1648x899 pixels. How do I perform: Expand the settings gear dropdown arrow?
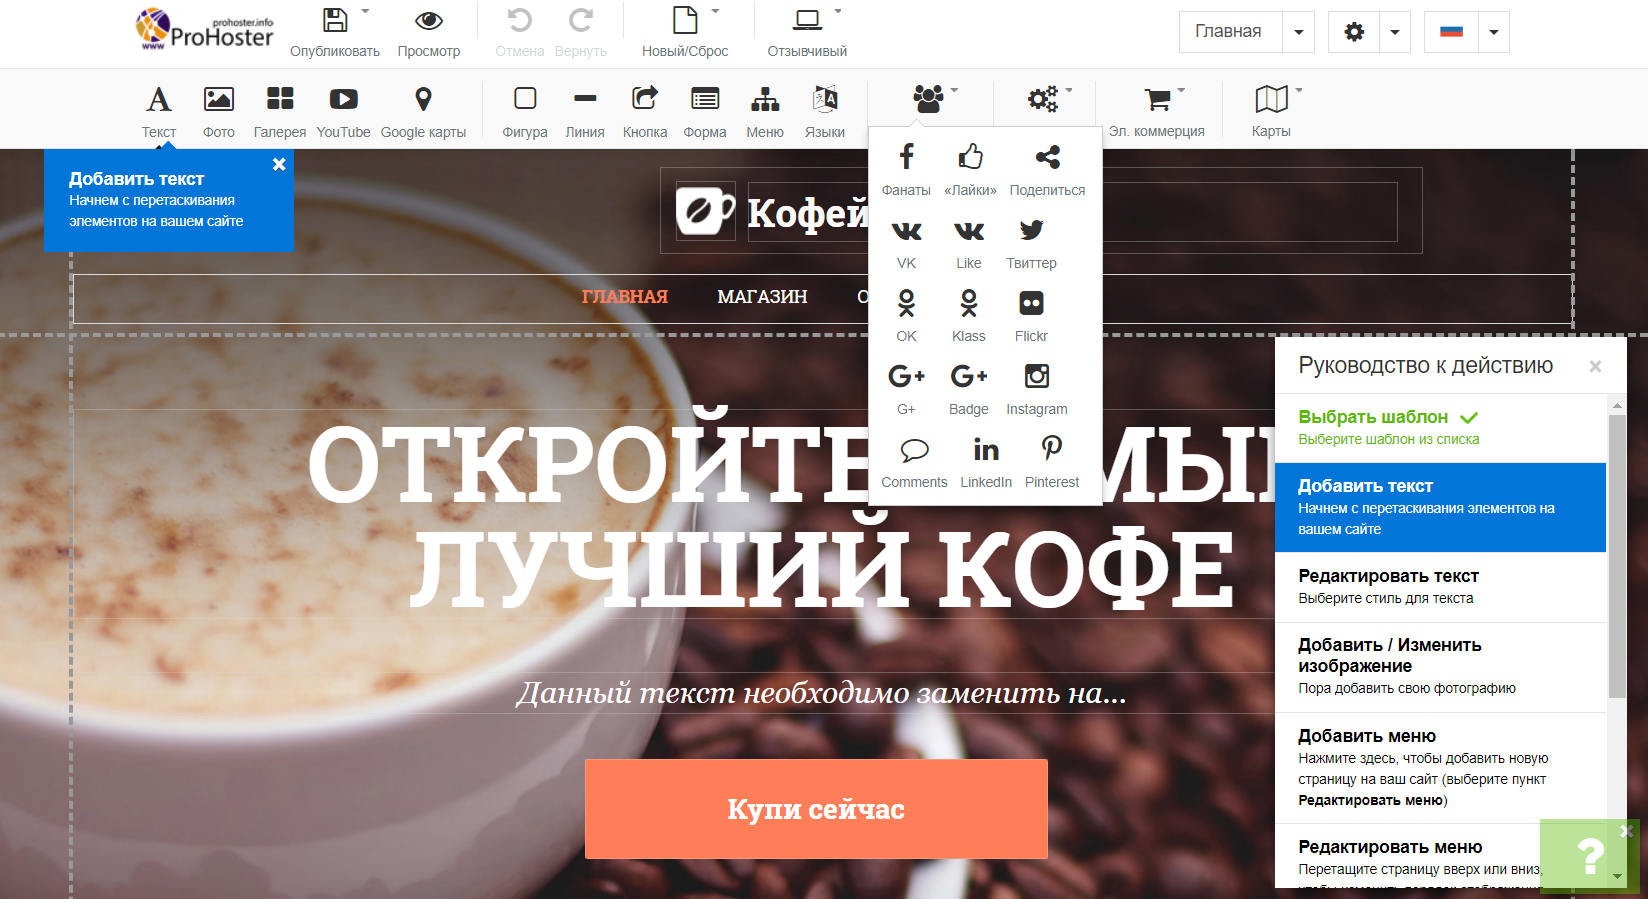[1394, 32]
